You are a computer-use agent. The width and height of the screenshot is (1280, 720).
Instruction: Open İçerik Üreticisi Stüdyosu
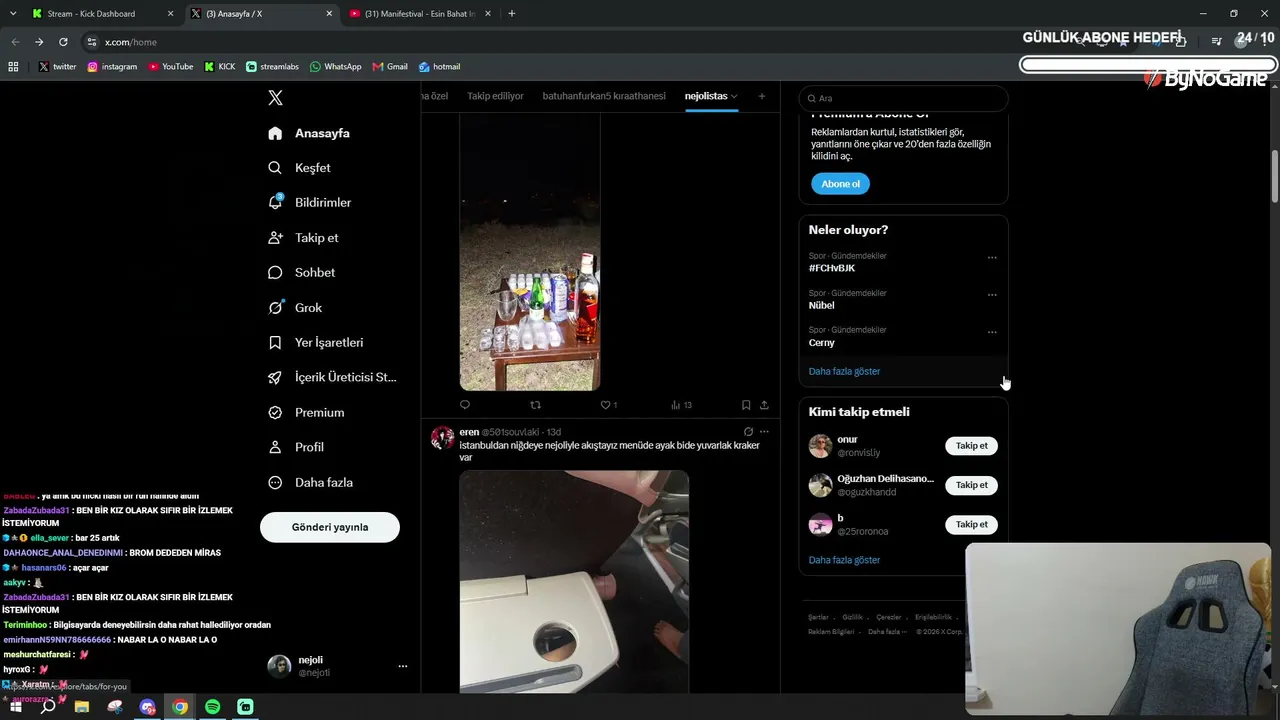(x=333, y=377)
